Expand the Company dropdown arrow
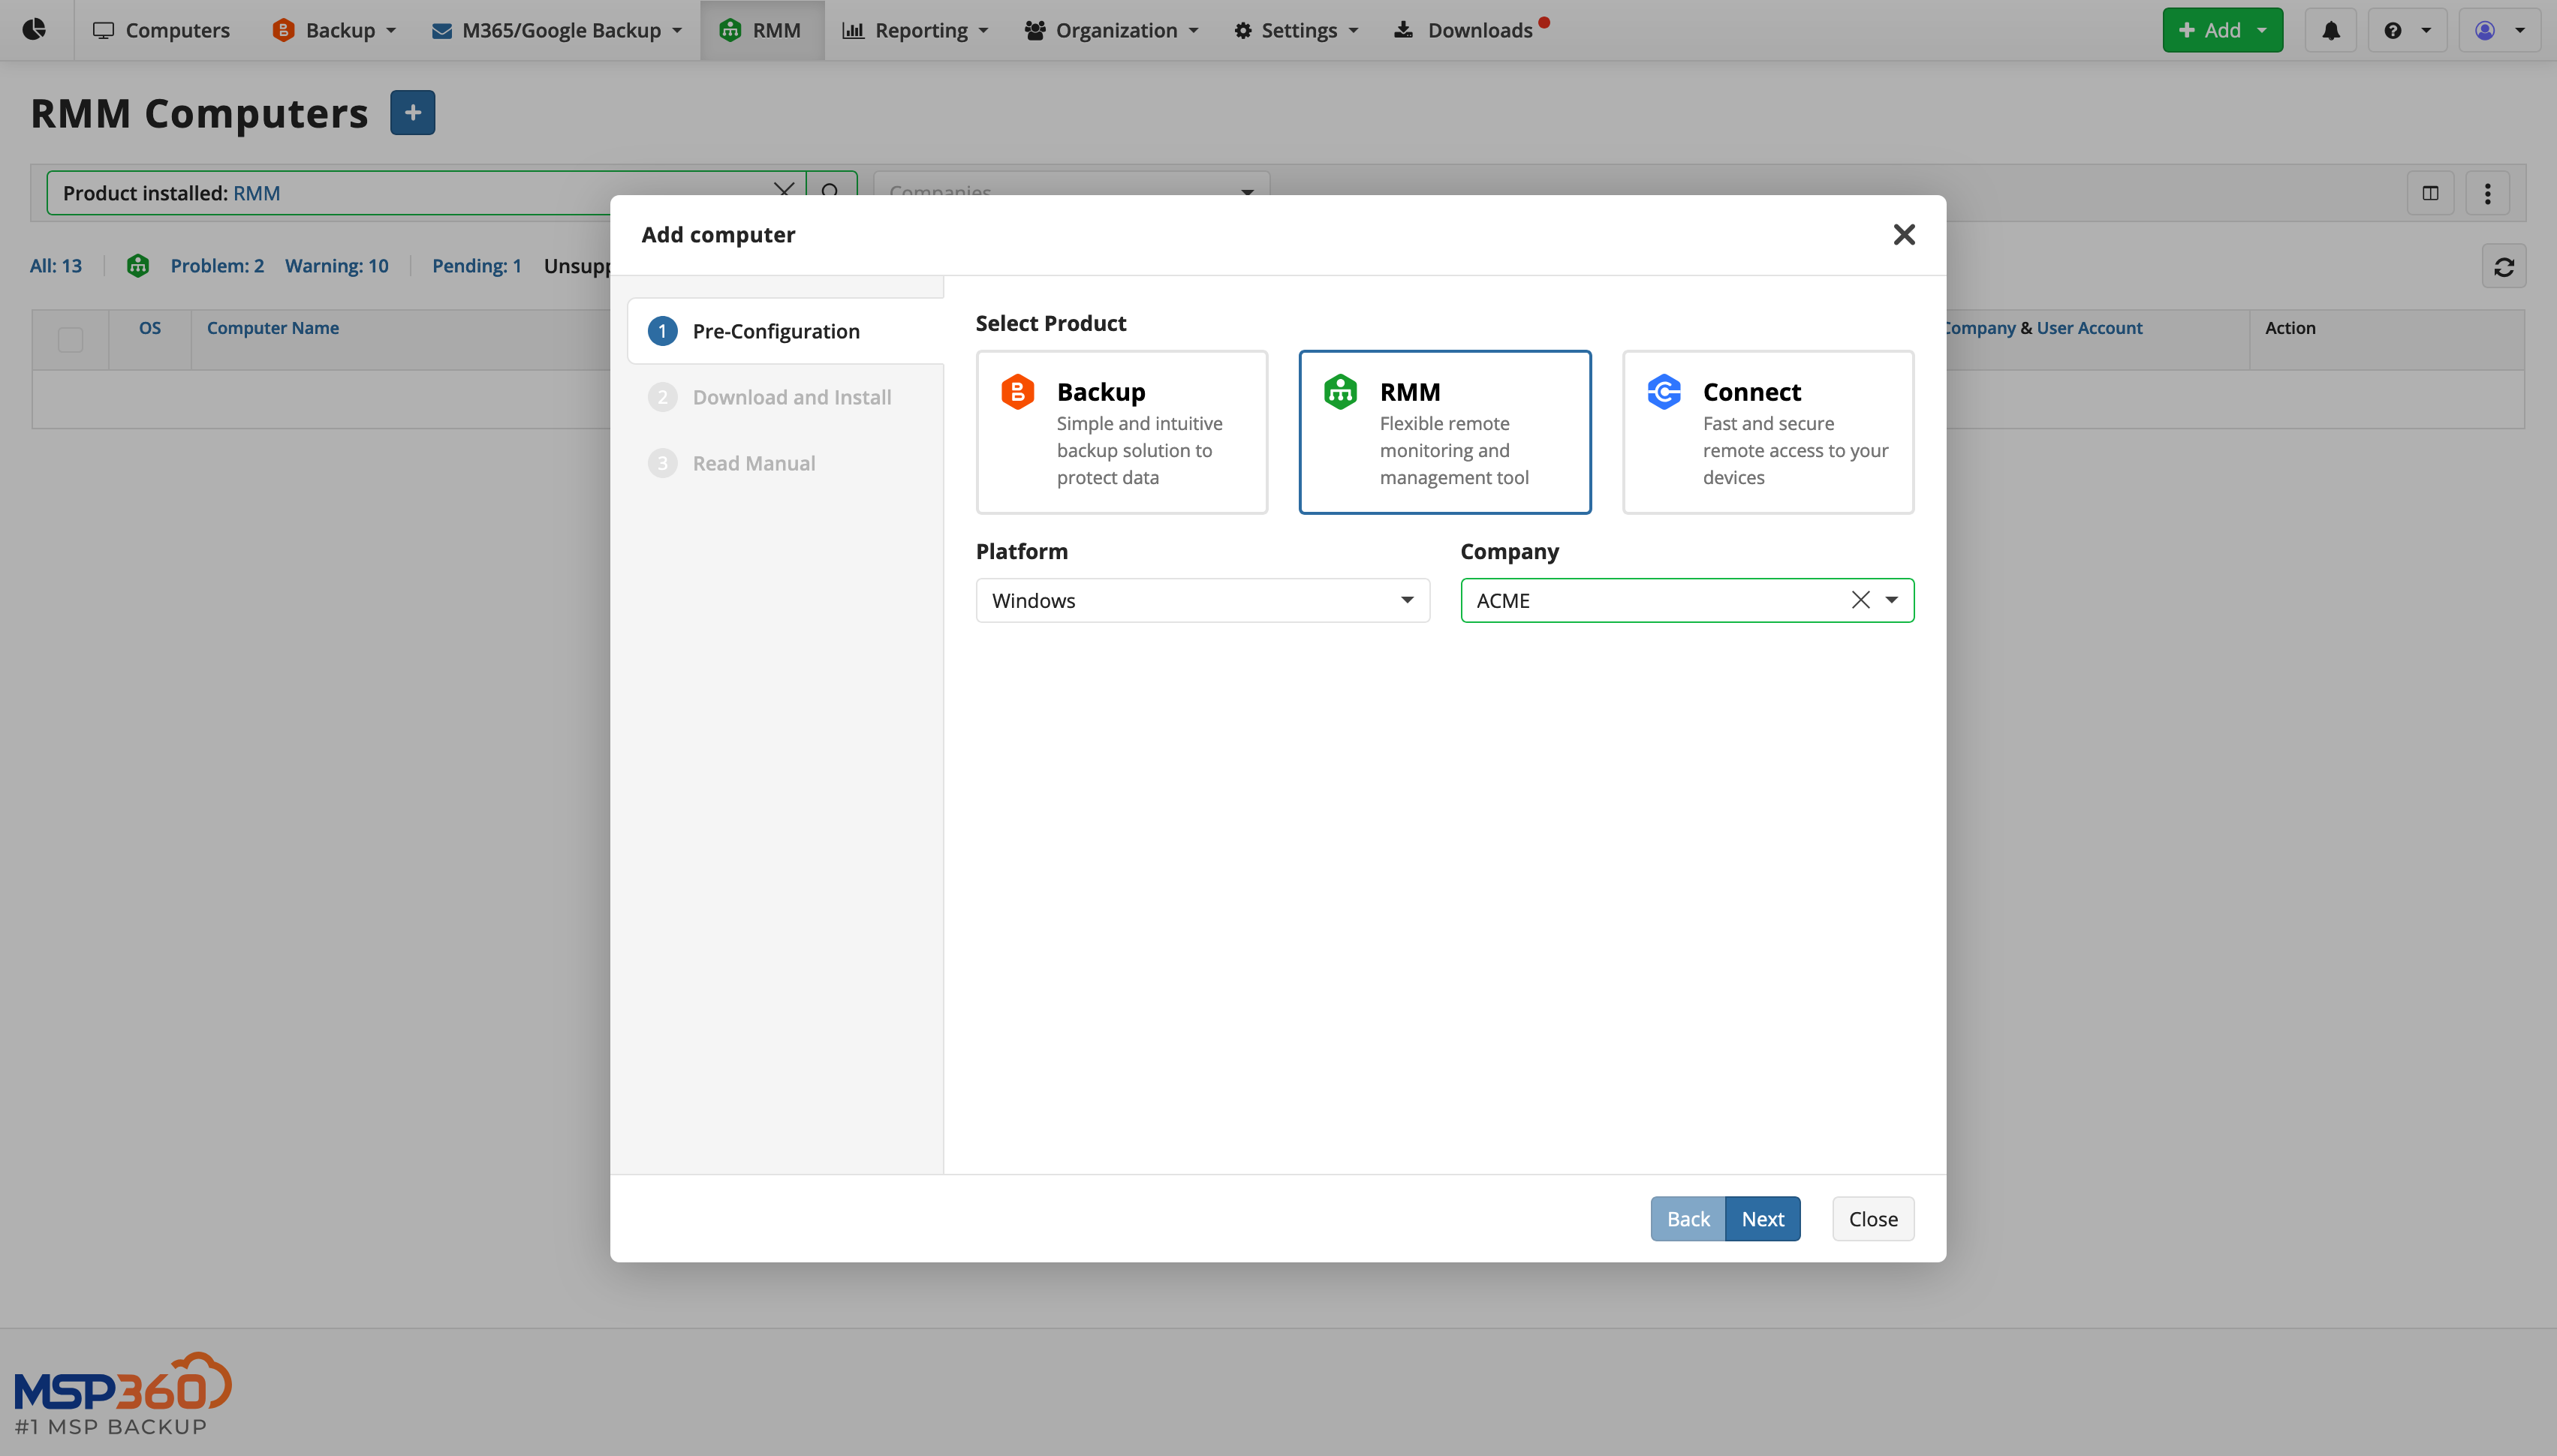2557x1456 pixels. pos(1891,600)
